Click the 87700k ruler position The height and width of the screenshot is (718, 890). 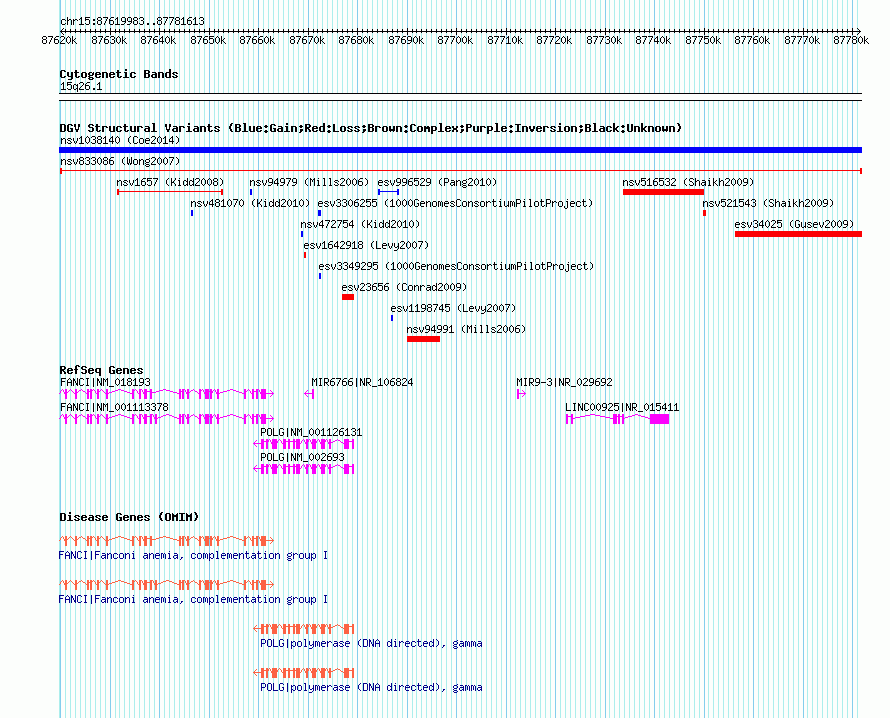[455, 40]
